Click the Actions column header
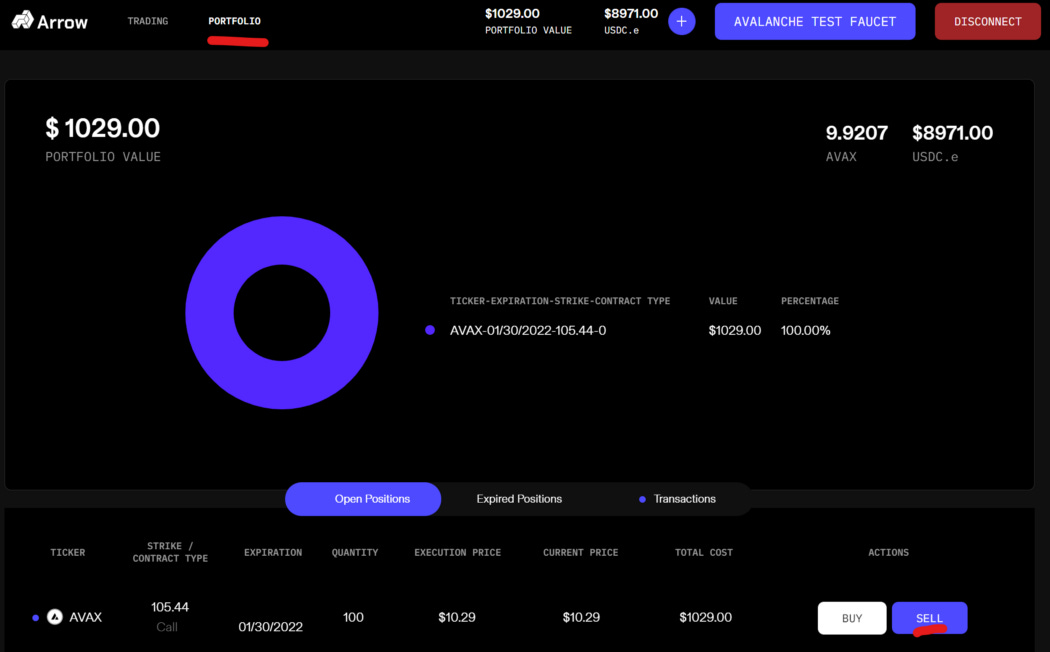1050x652 pixels. point(889,552)
